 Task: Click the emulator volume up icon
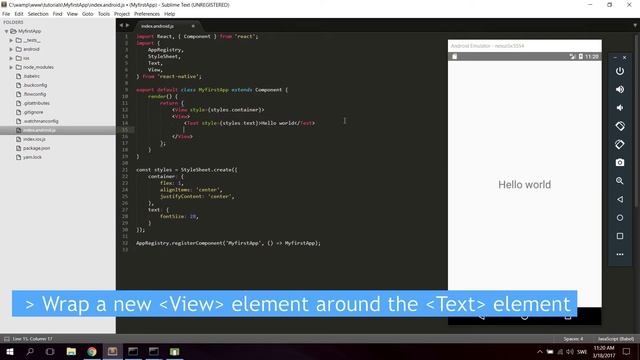620,89
